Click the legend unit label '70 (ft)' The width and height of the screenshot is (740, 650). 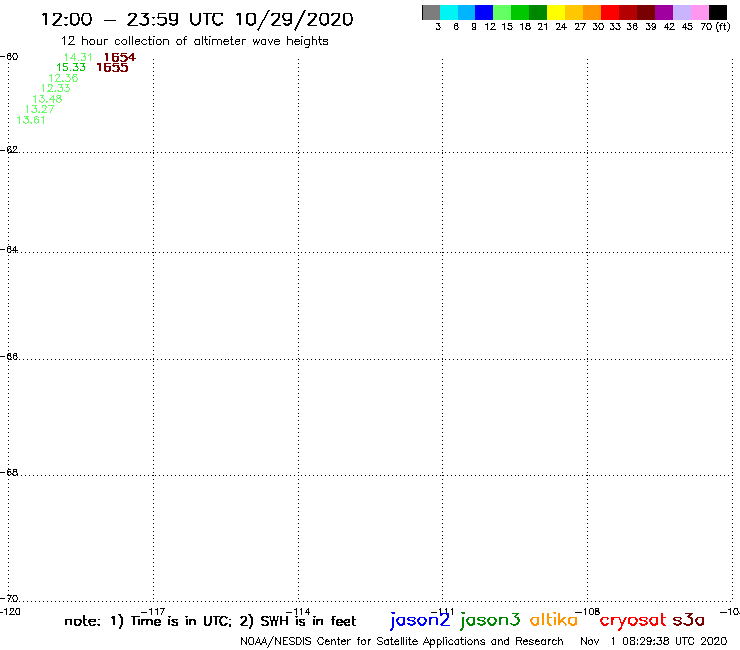coord(715,27)
